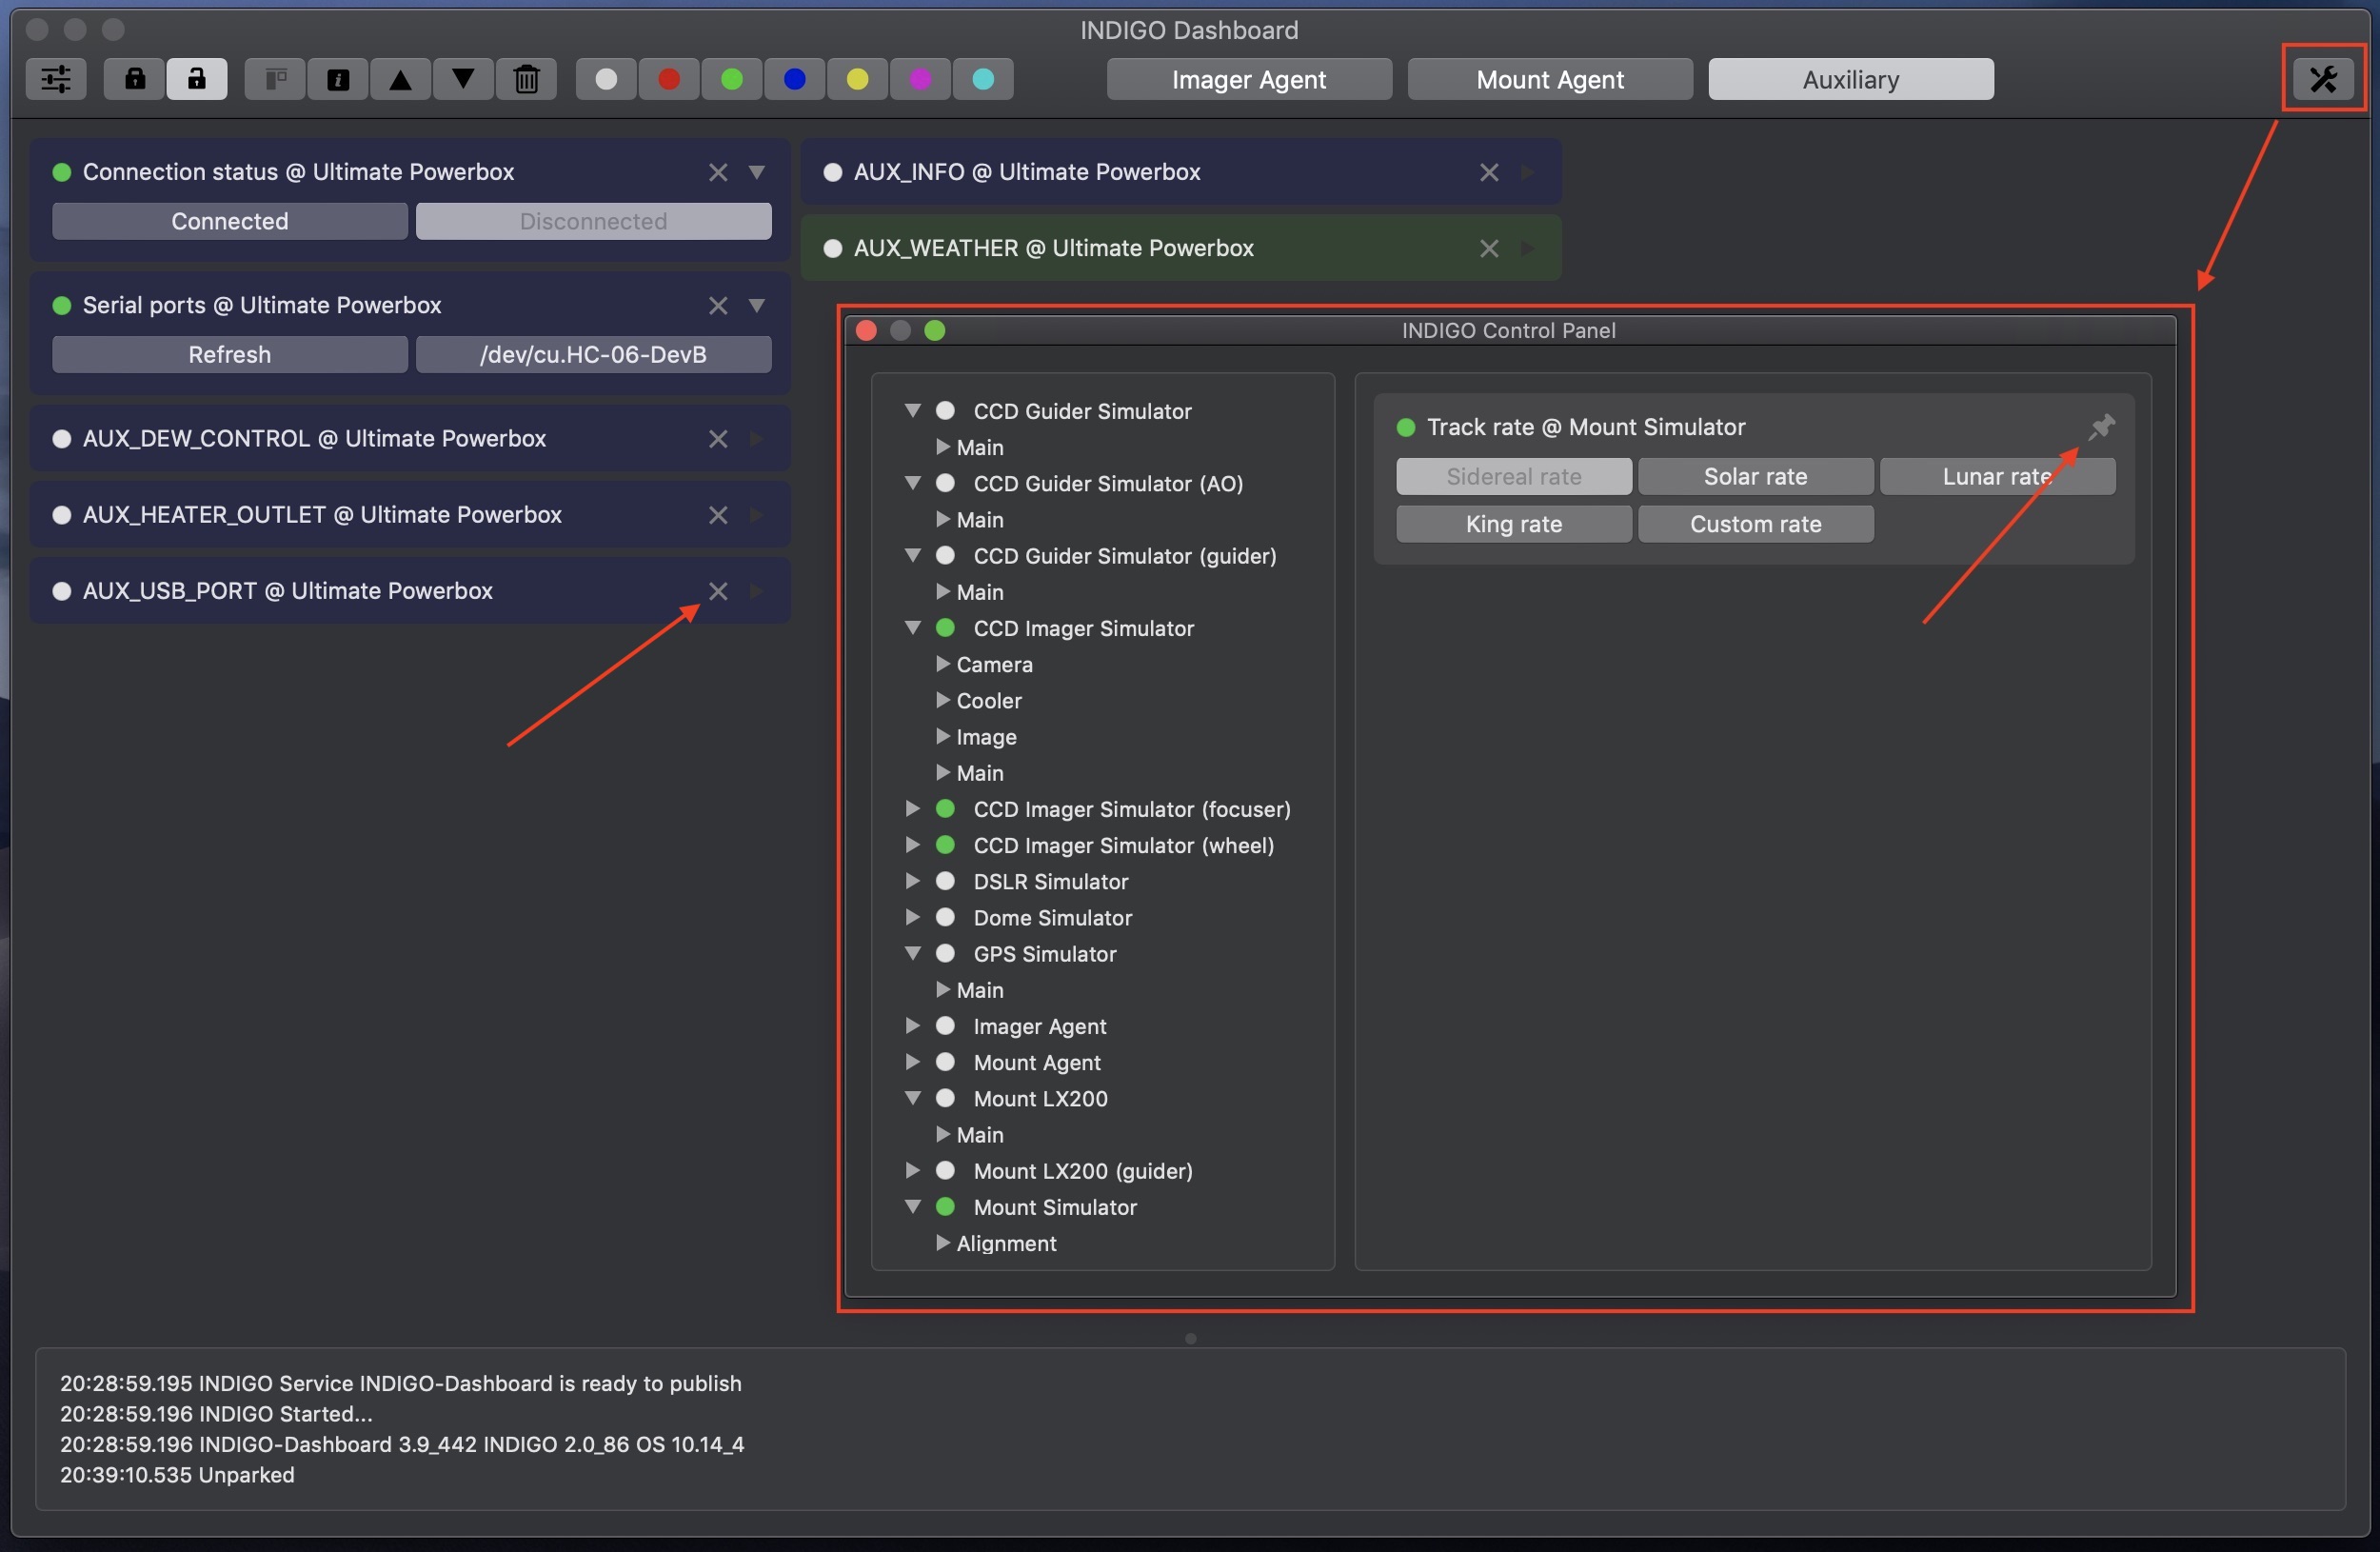The width and height of the screenshot is (2380, 1552).
Task: Select Mount LX200 (guider) in tree
Action: click(x=1083, y=1170)
